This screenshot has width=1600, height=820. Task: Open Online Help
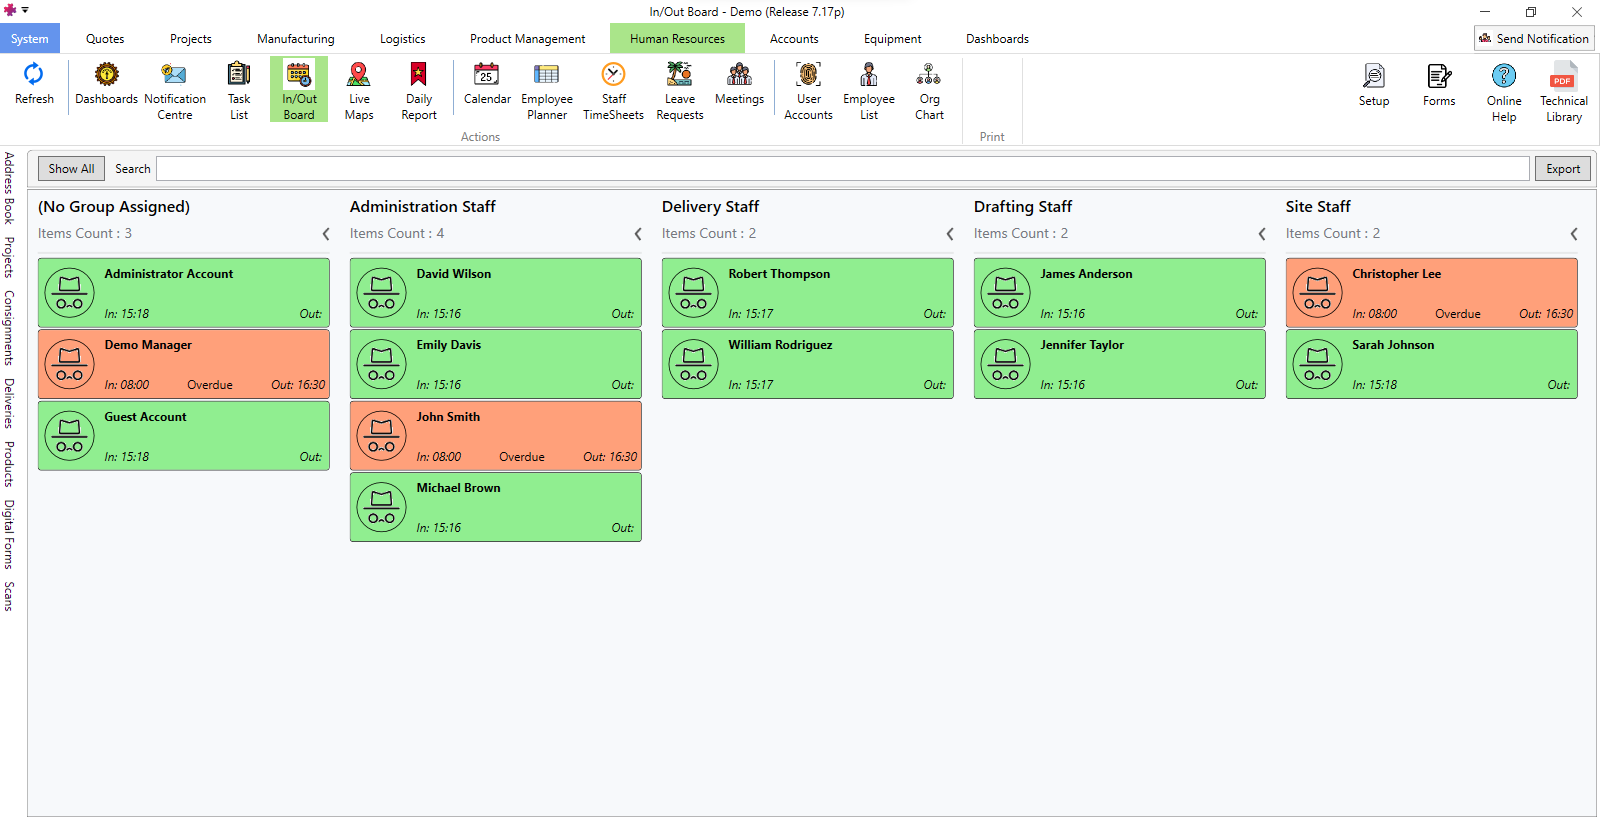coord(1504,92)
